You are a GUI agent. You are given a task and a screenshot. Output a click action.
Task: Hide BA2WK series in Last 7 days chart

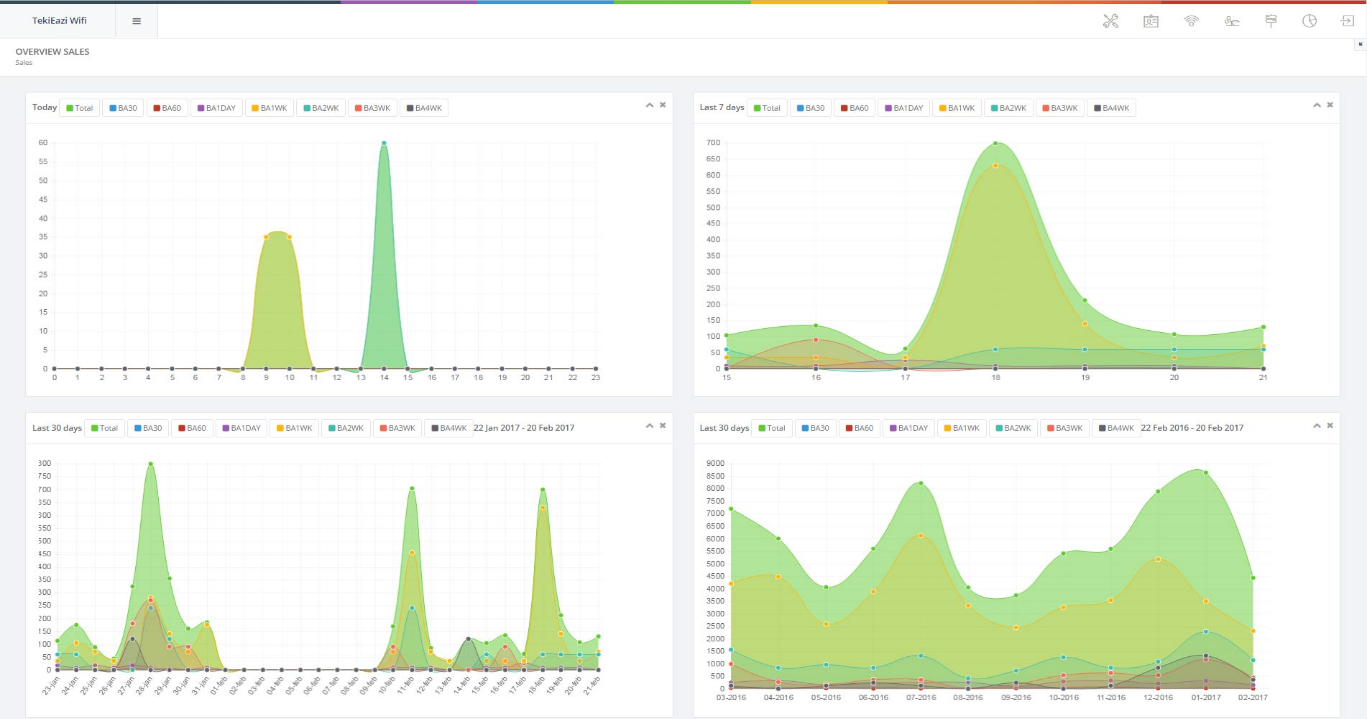(x=1009, y=108)
